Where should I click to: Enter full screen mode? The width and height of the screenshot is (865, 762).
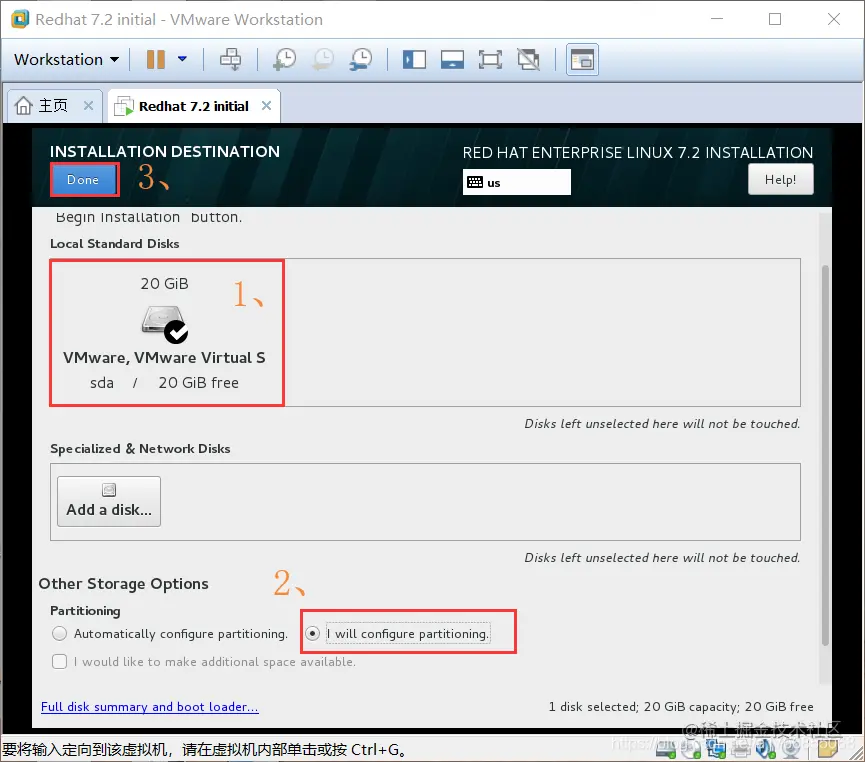click(490, 59)
